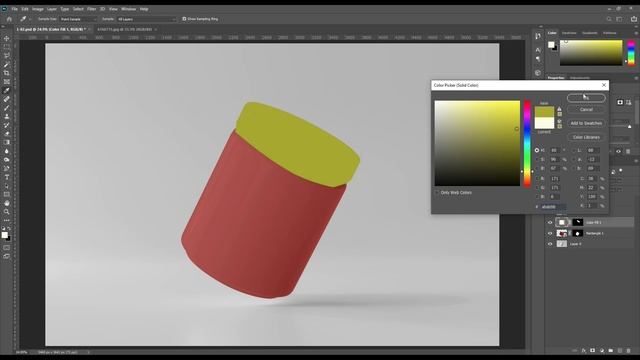This screenshot has height=360, width=640.
Task: Select the Dodge tool
Action: (7, 160)
